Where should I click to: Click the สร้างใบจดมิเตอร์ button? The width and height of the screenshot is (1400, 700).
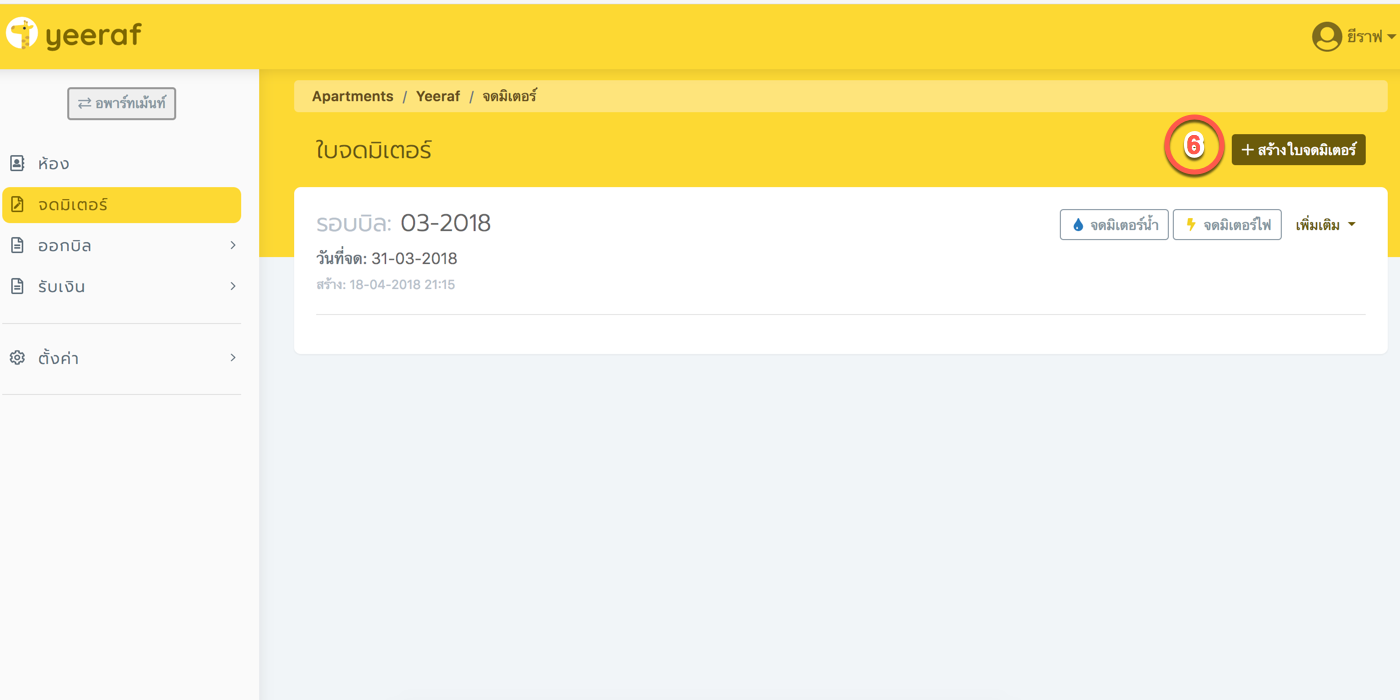(x=1298, y=150)
